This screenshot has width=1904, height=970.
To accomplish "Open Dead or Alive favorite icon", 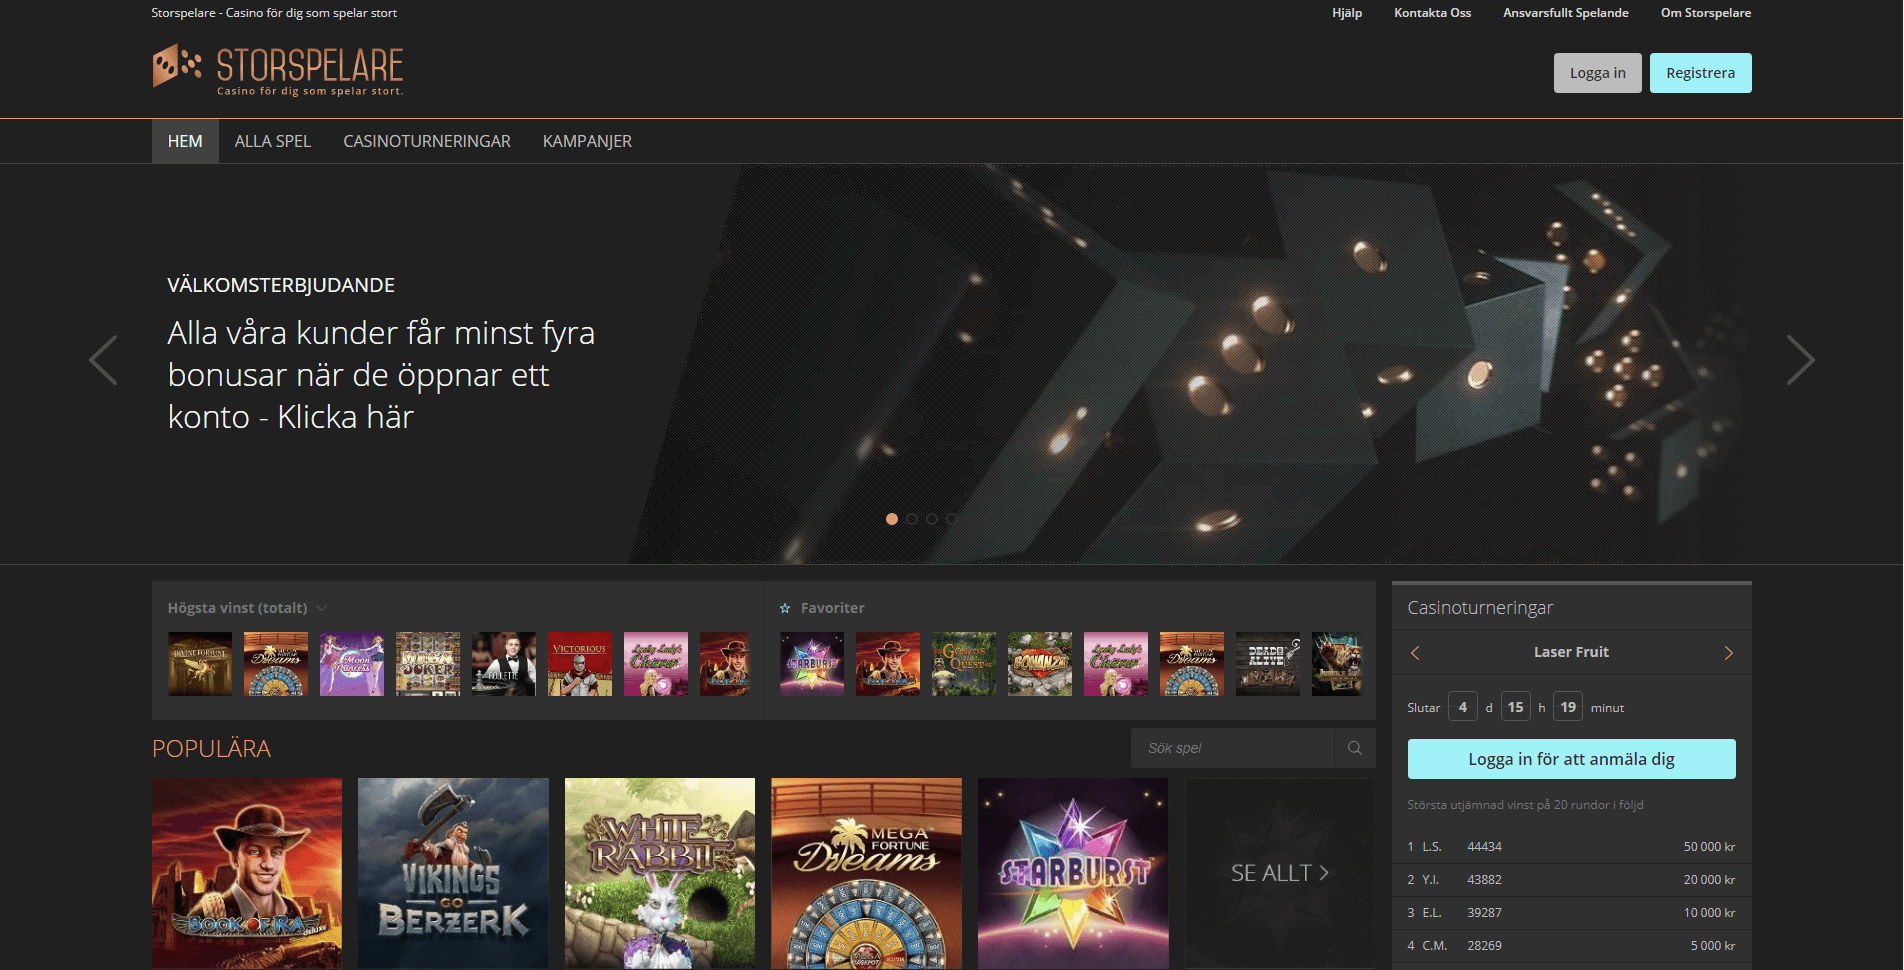I will 1268,664.
